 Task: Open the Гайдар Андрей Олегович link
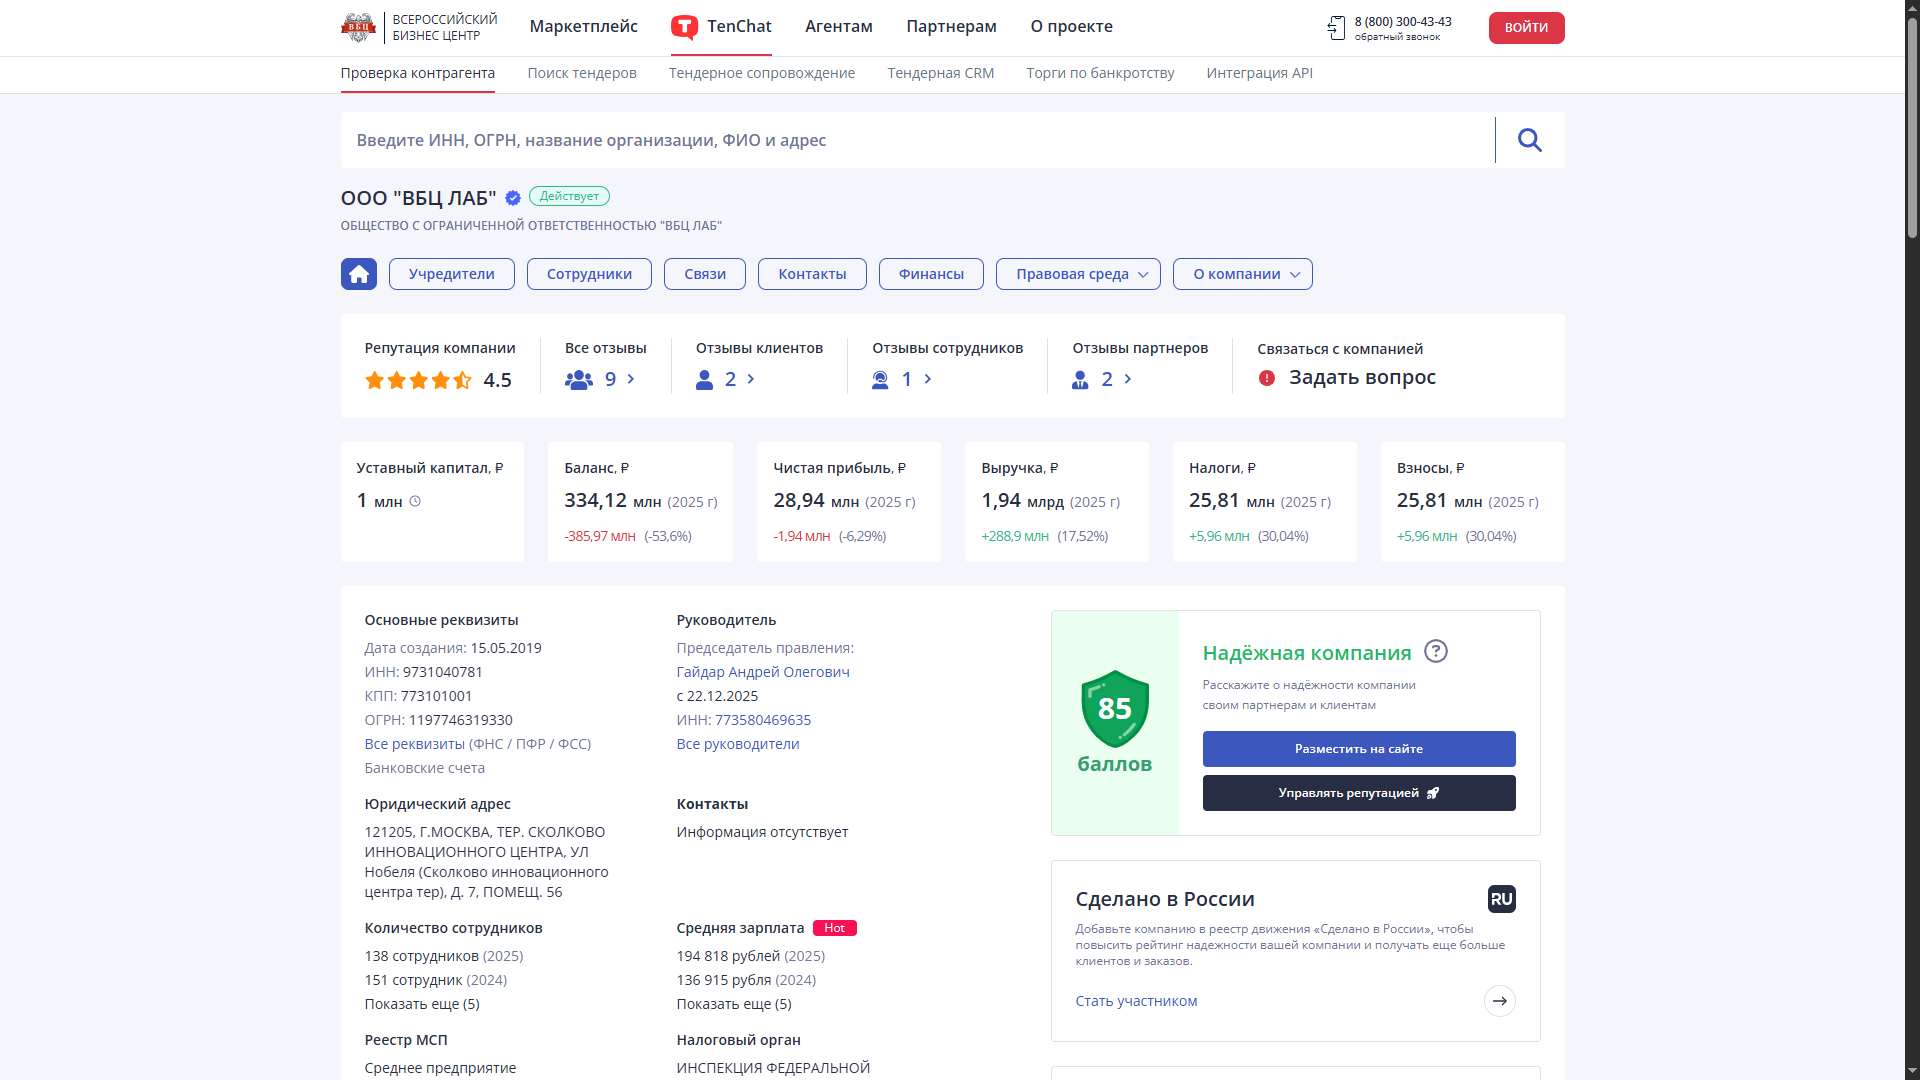point(763,672)
